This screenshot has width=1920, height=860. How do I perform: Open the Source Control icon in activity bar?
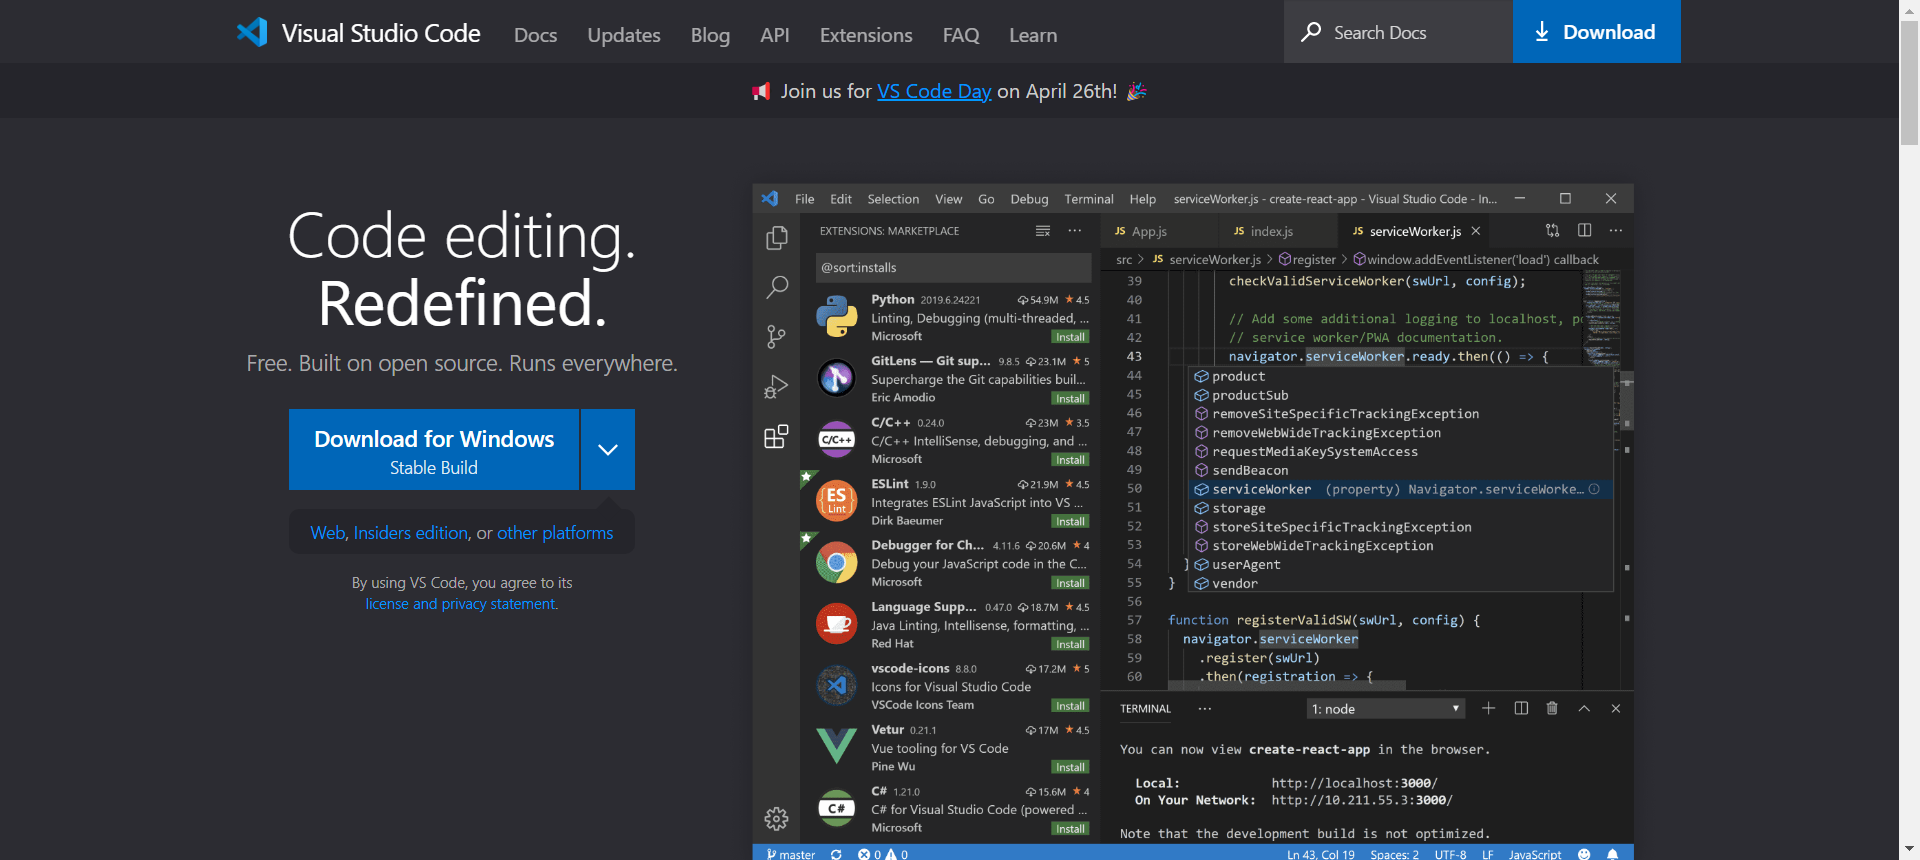tap(776, 336)
